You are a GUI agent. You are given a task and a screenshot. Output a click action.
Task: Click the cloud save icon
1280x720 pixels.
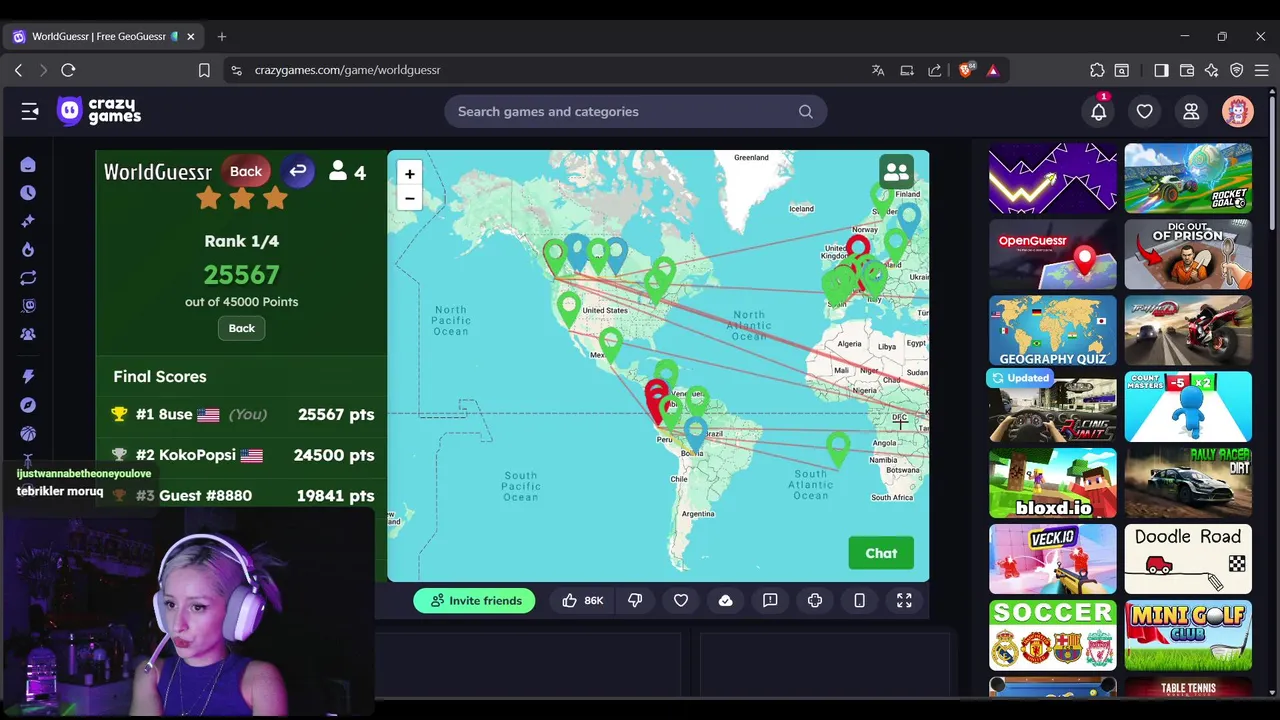[x=725, y=600]
